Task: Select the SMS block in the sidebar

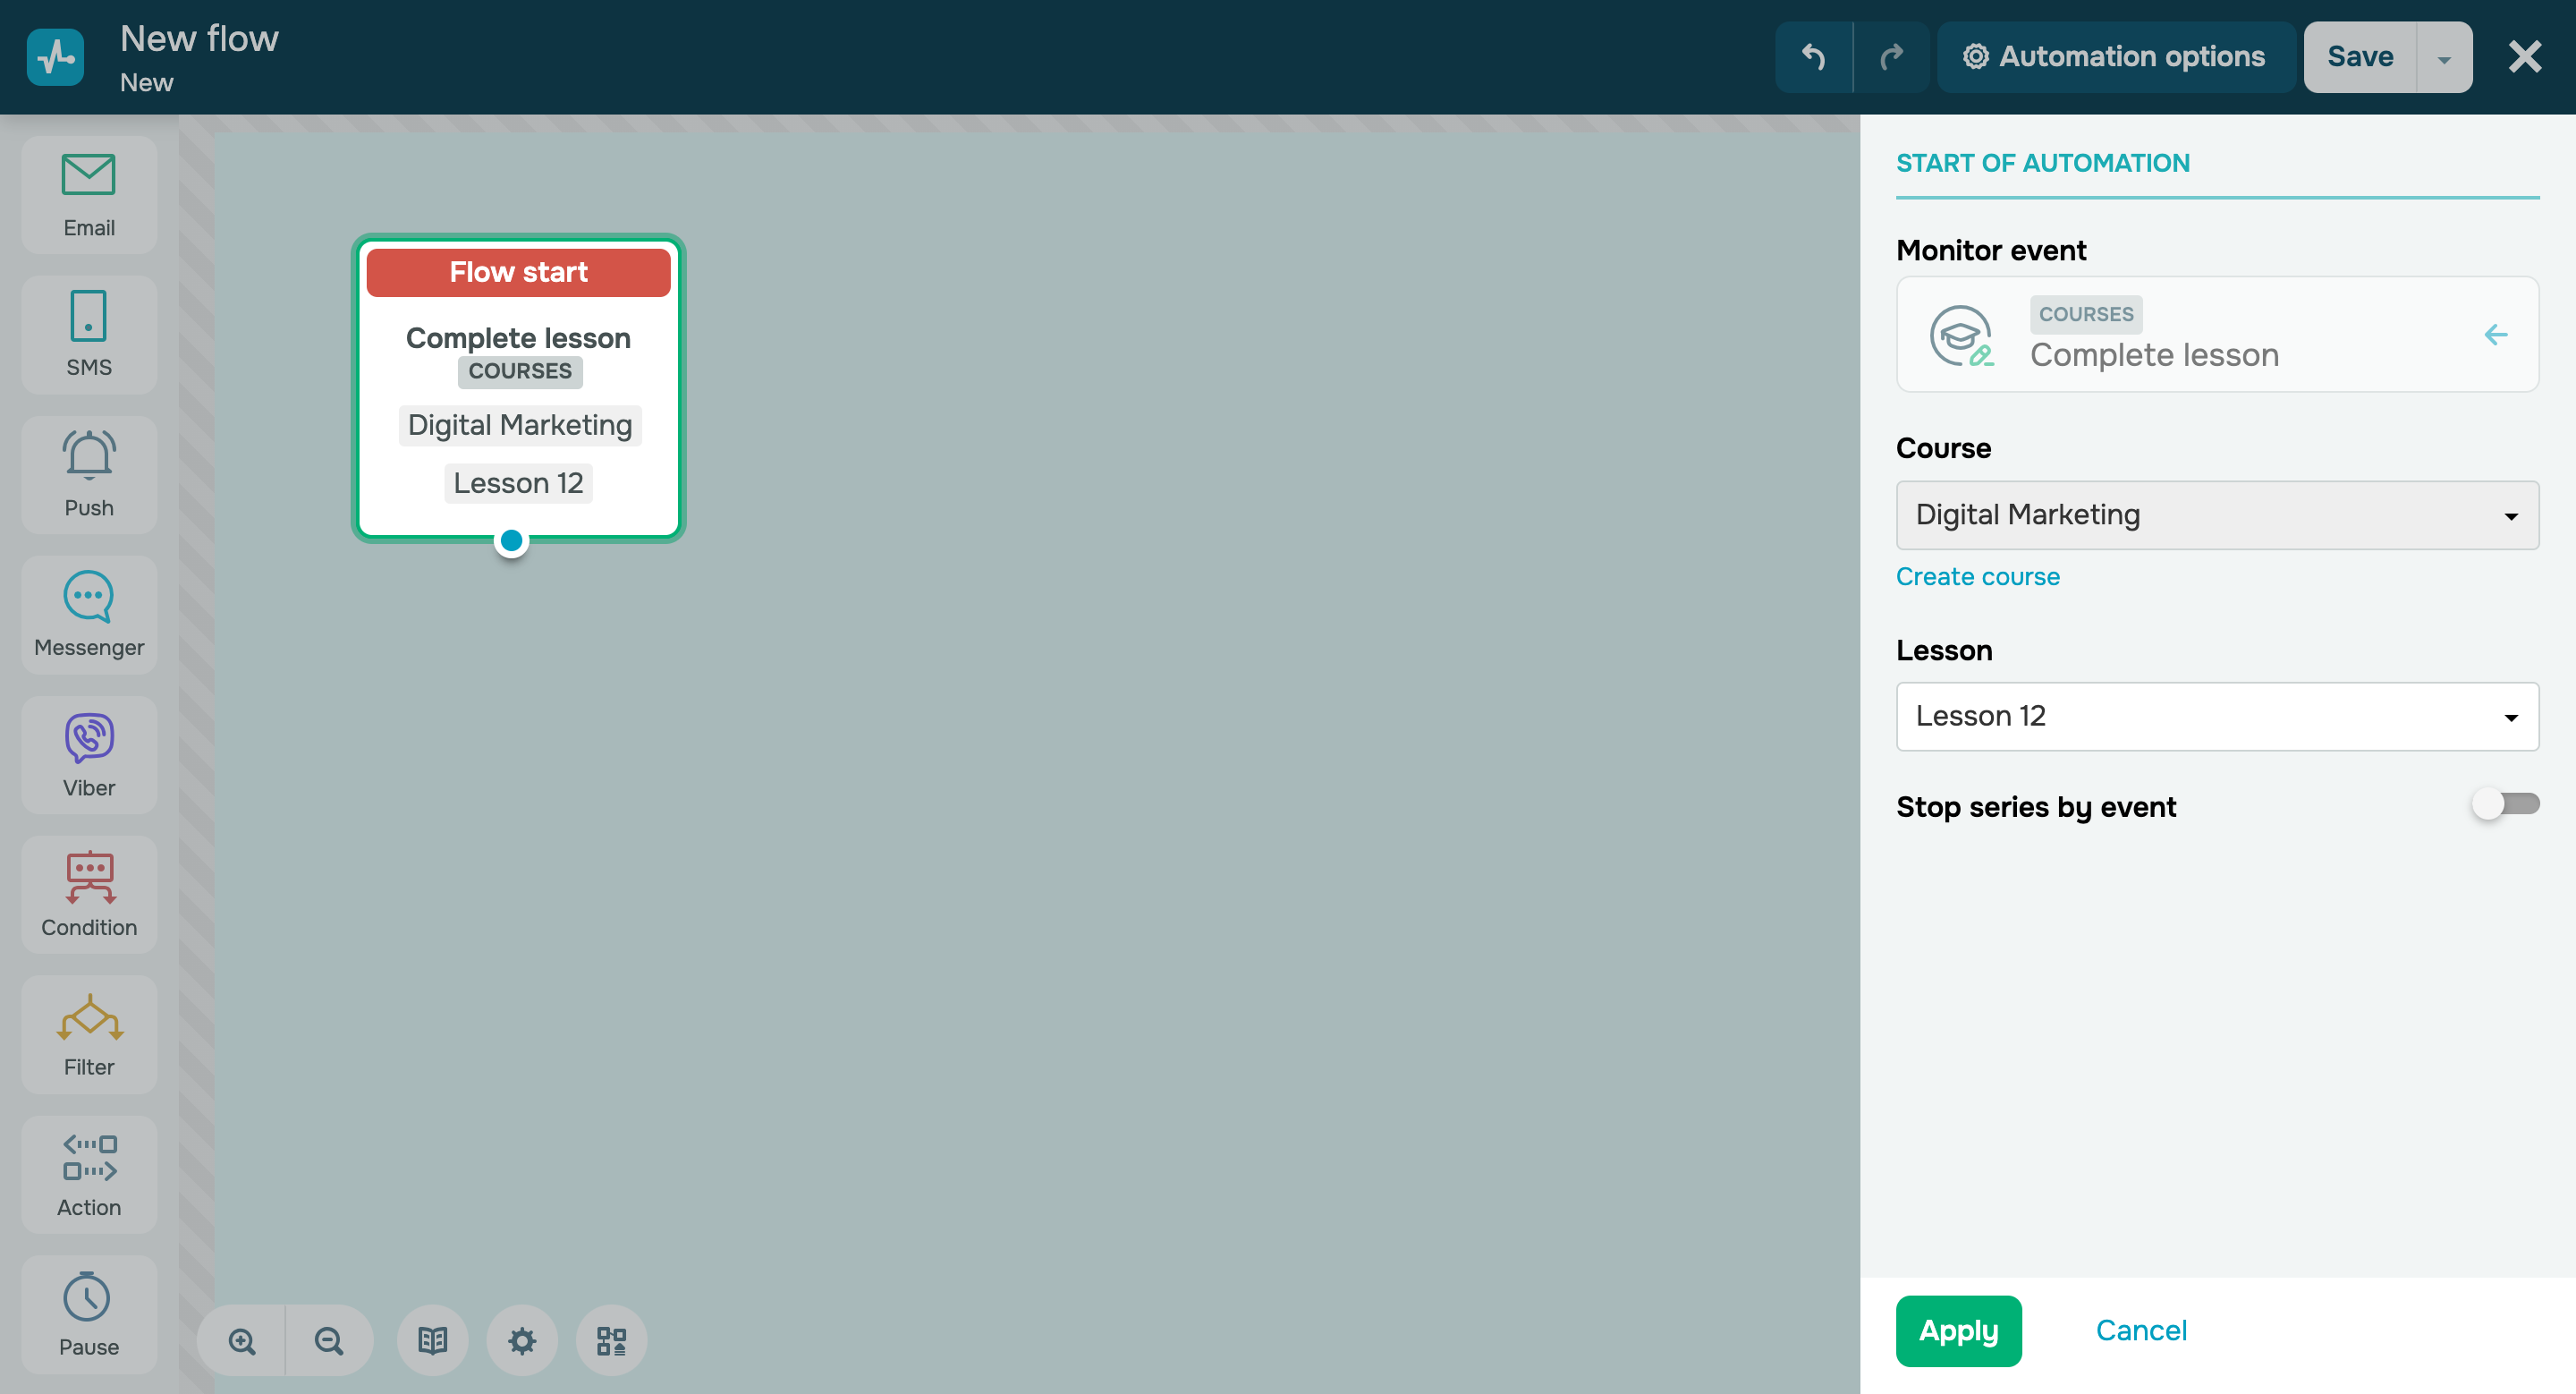Action: pyautogui.click(x=88, y=334)
